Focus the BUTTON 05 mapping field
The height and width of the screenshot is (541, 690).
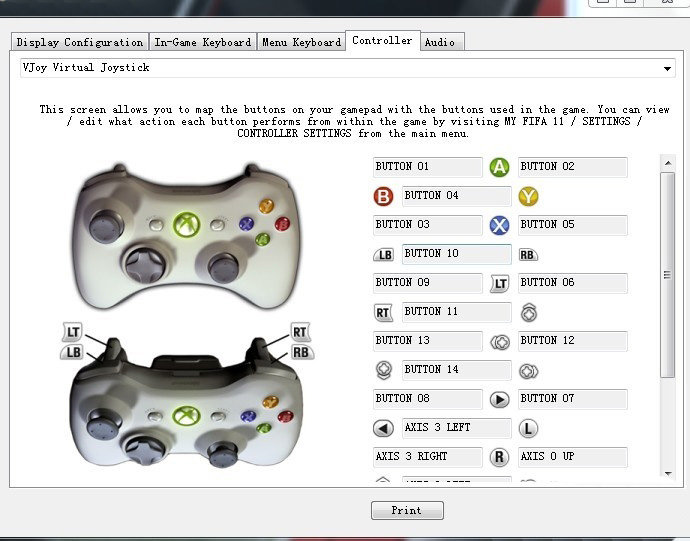(x=573, y=225)
